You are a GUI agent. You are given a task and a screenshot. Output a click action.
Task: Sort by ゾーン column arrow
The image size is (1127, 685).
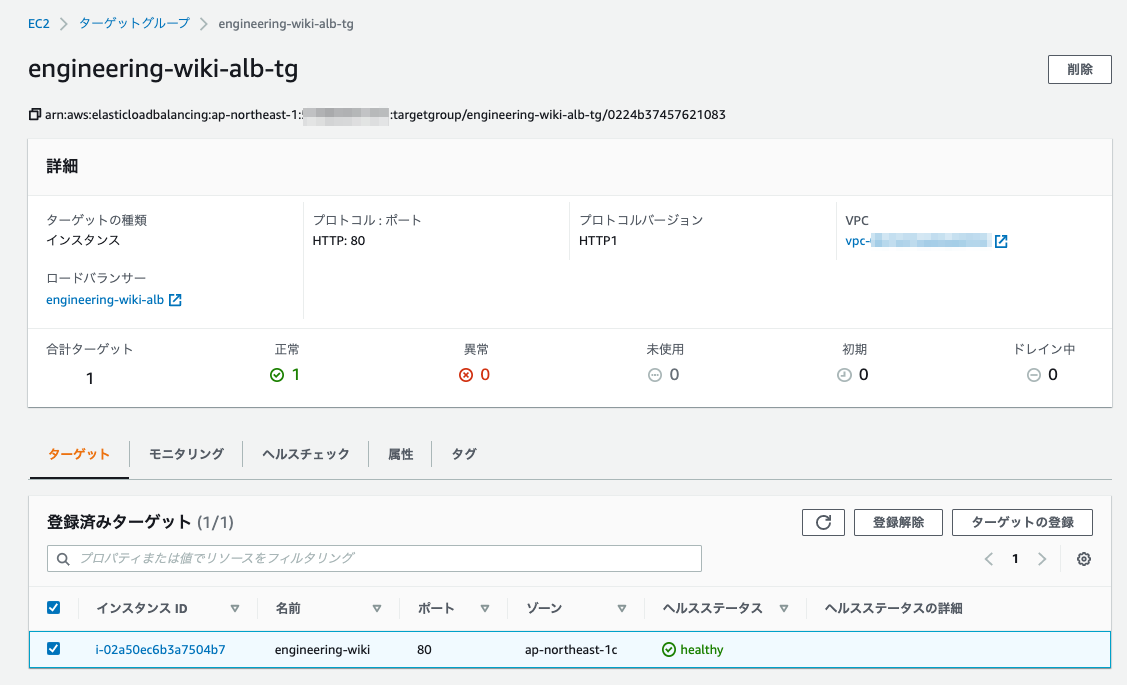(622, 608)
